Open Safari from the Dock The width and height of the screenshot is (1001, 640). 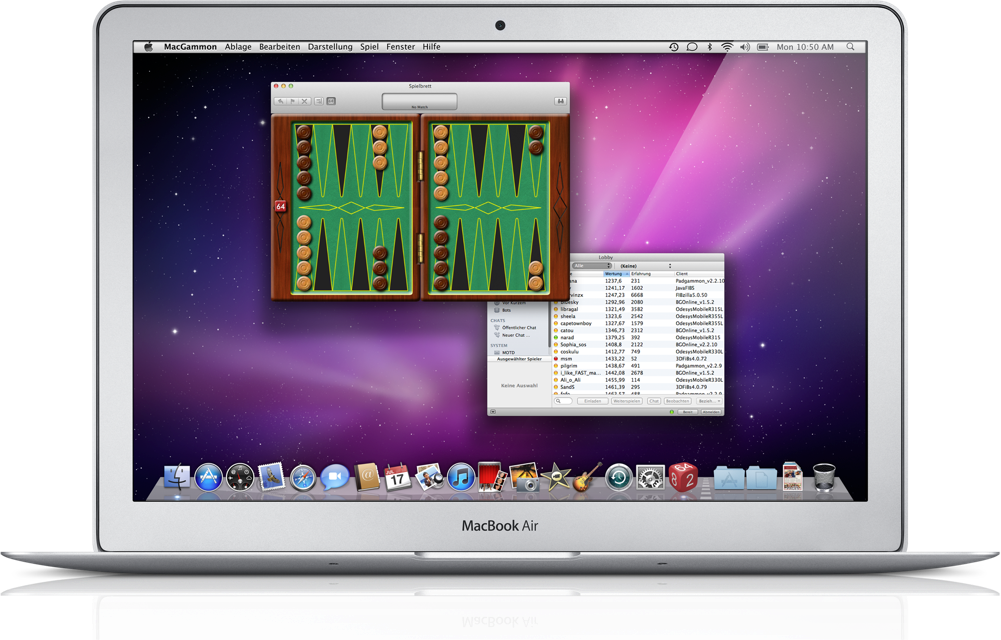(303, 477)
